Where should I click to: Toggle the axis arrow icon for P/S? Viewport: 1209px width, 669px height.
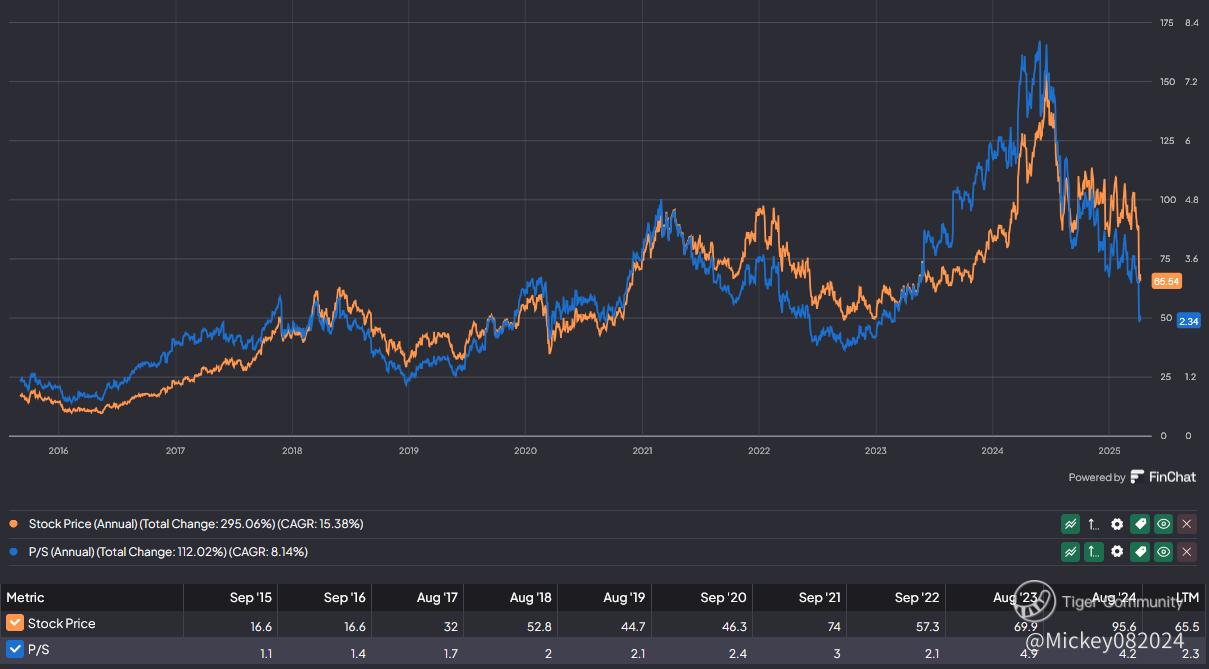(x=1094, y=551)
